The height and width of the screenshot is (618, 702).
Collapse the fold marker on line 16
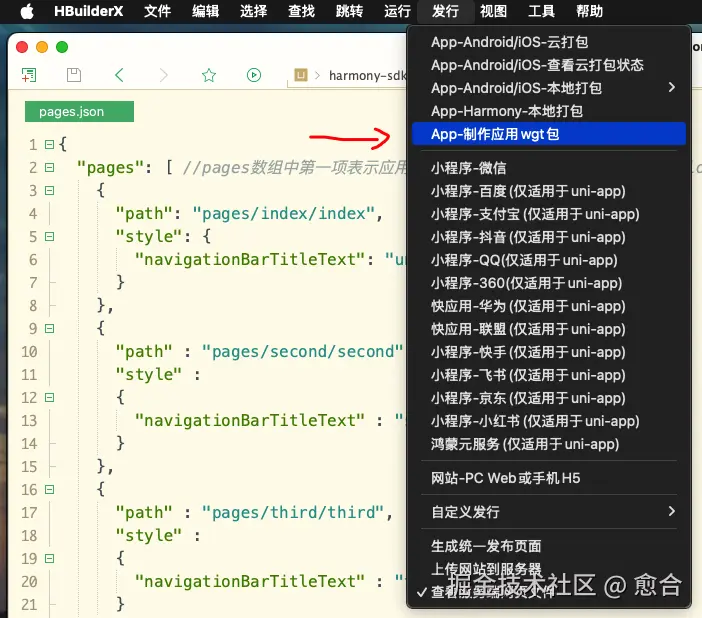(x=50, y=489)
